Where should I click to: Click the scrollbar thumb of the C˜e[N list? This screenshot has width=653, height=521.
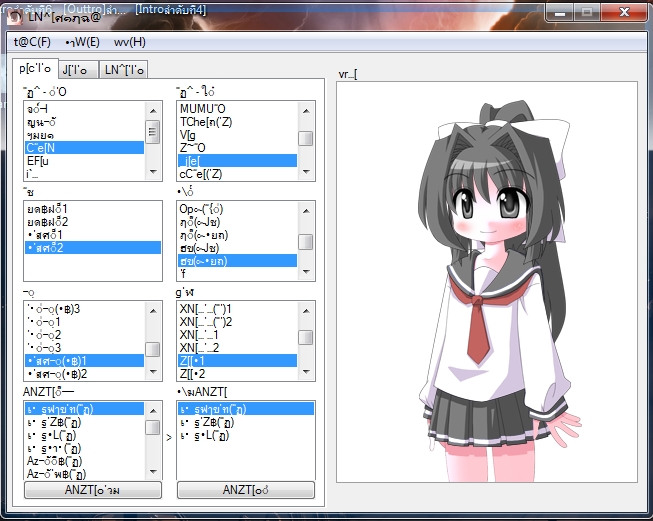click(153, 131)
